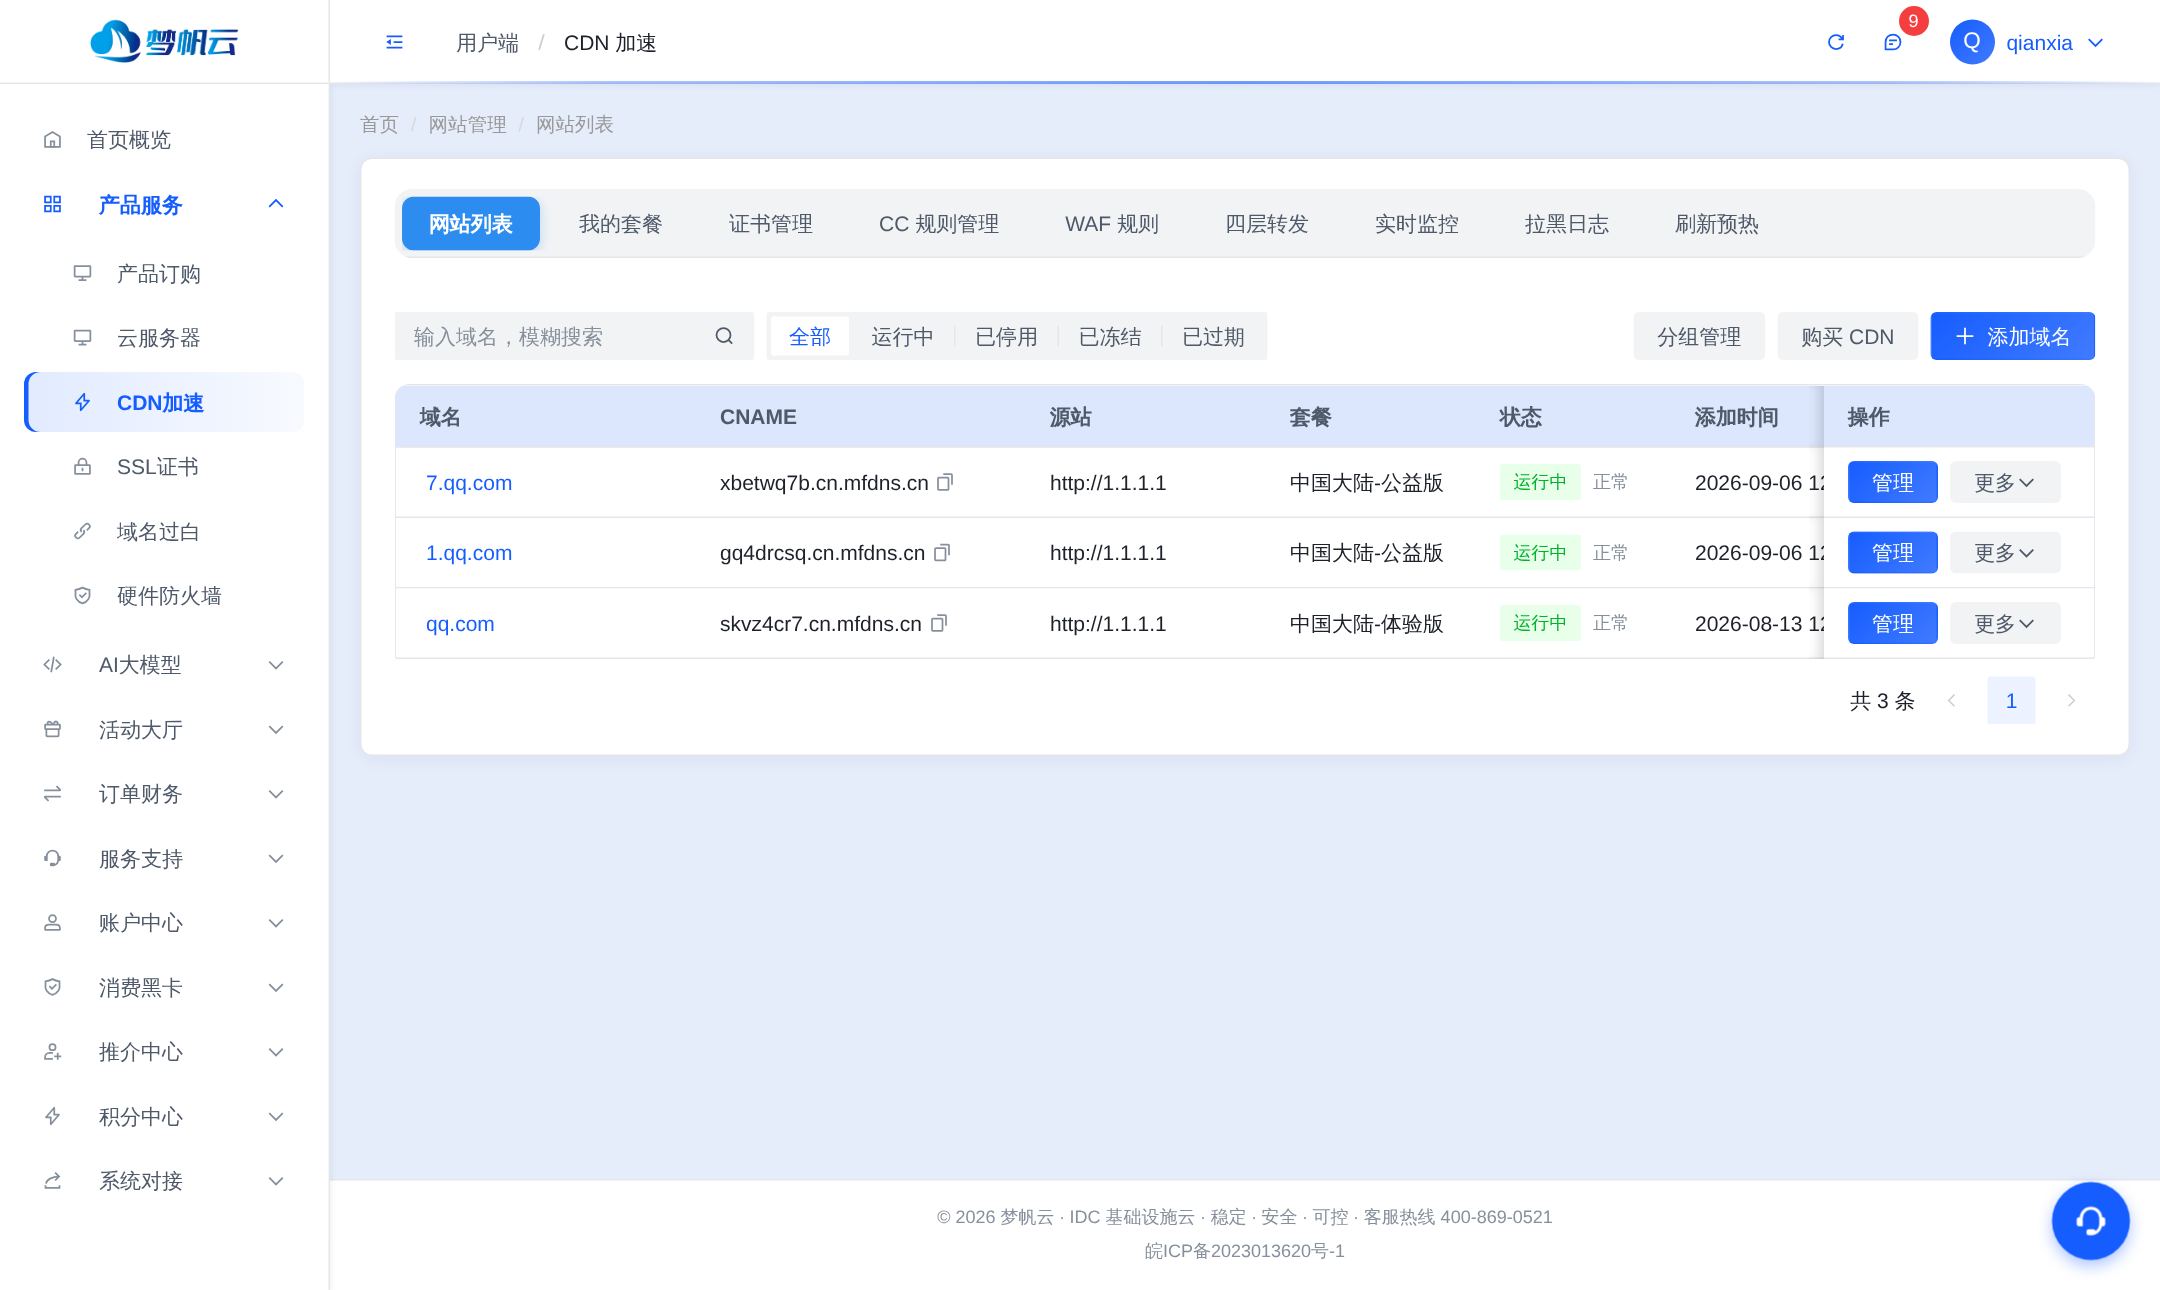Copy CNAME xbetwq7b.cn.mfdns.cn with copy icon

coord(945,482)
